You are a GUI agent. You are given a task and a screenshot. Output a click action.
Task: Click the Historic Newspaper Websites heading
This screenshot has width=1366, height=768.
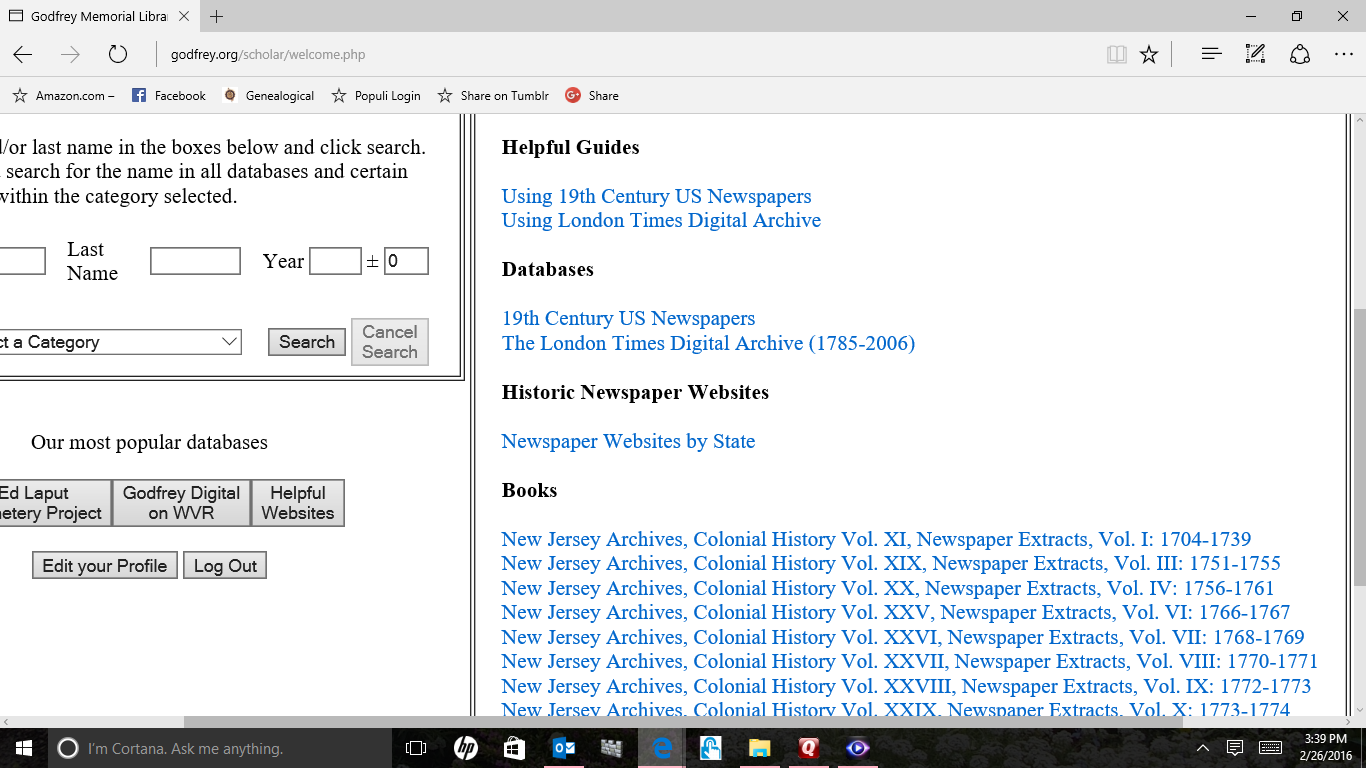coord(635,393)
